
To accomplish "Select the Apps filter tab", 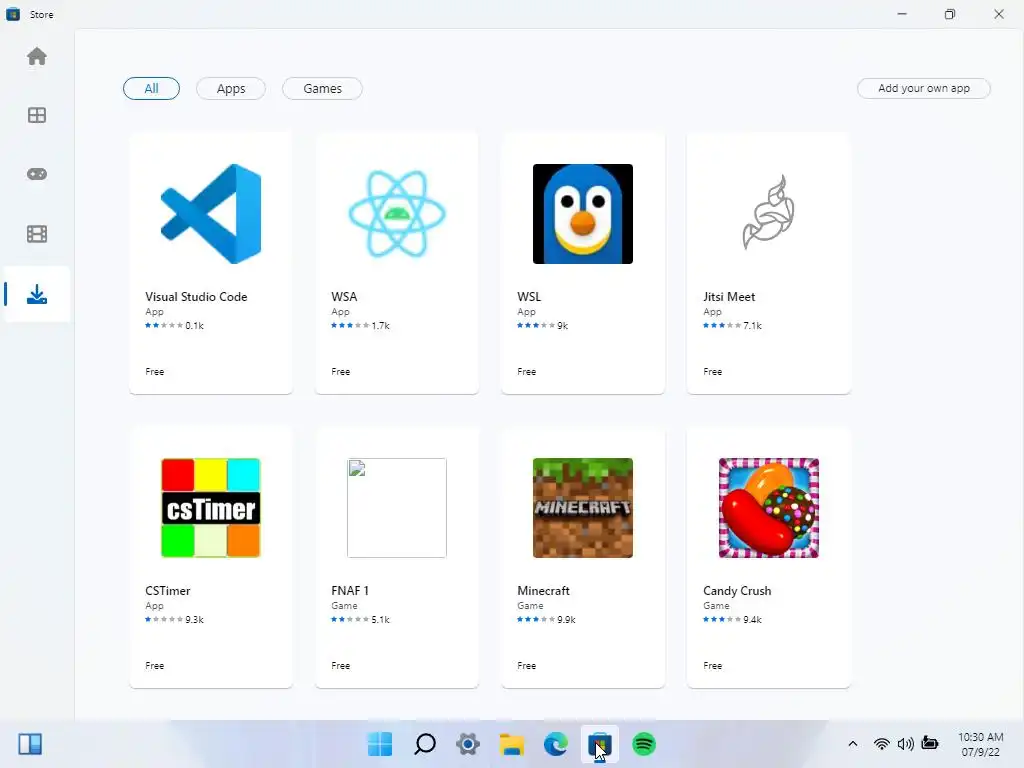I will coord(231,88).
